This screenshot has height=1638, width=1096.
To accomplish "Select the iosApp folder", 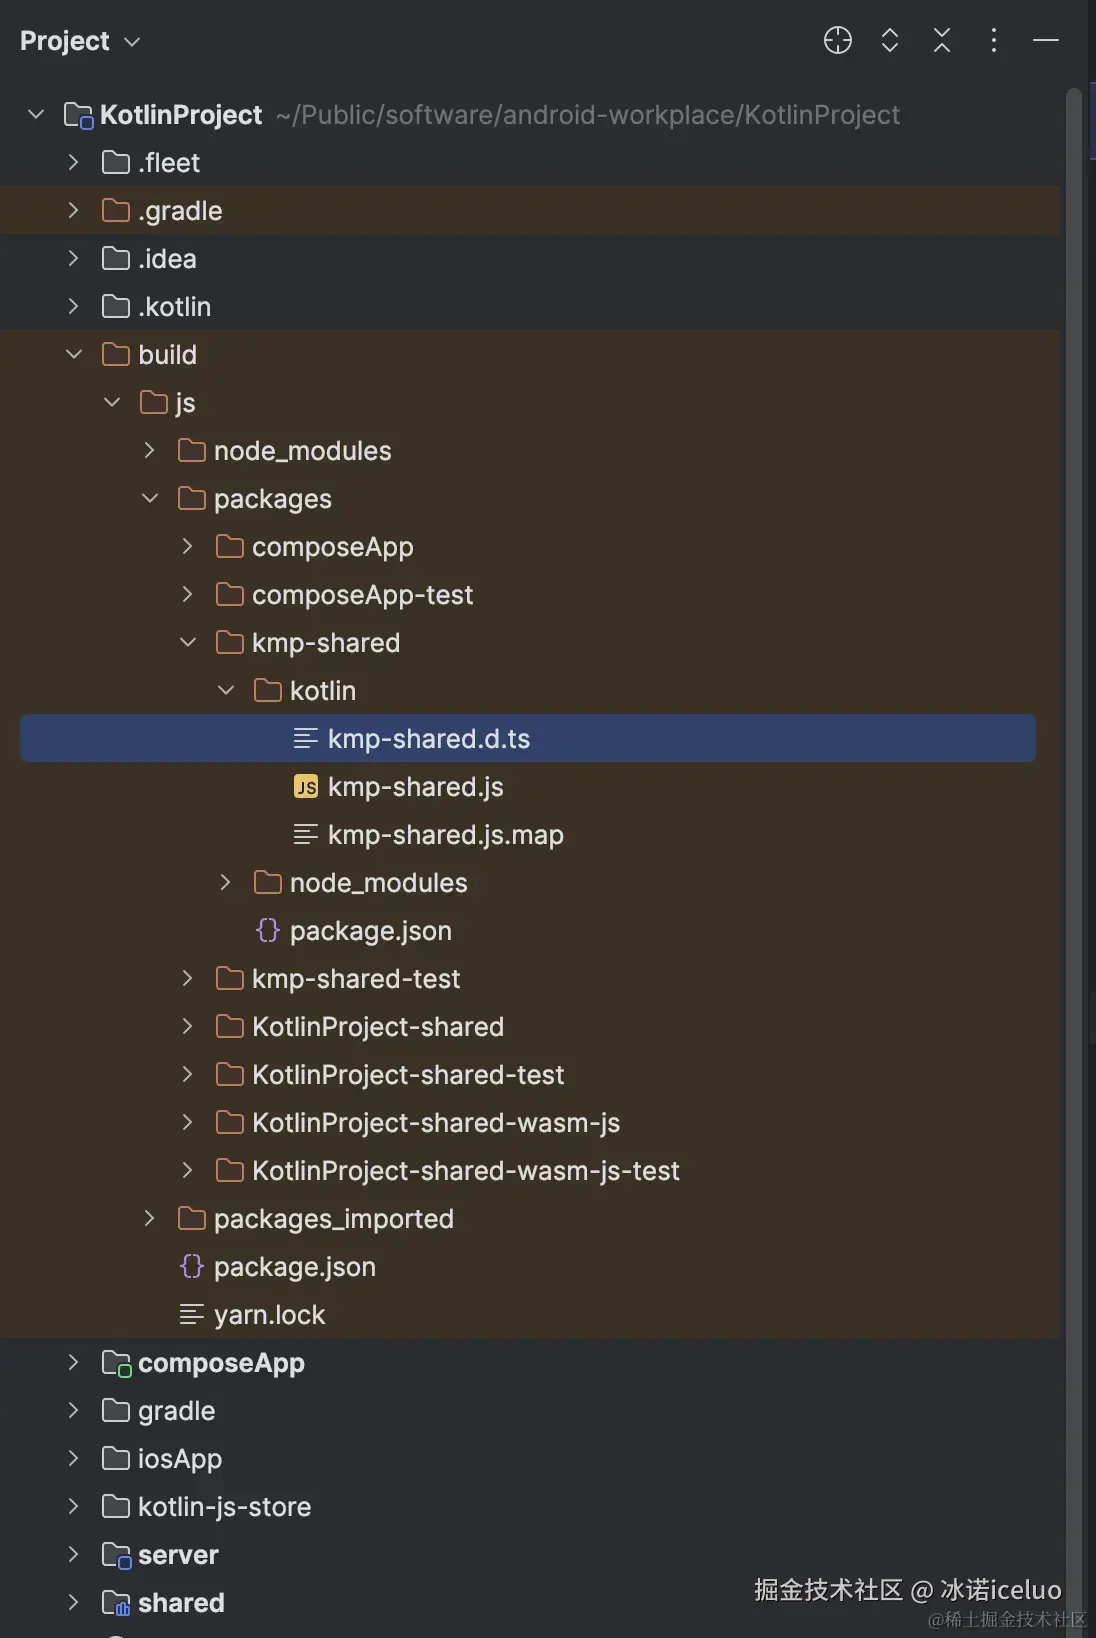I will [x=180, y=1459].
